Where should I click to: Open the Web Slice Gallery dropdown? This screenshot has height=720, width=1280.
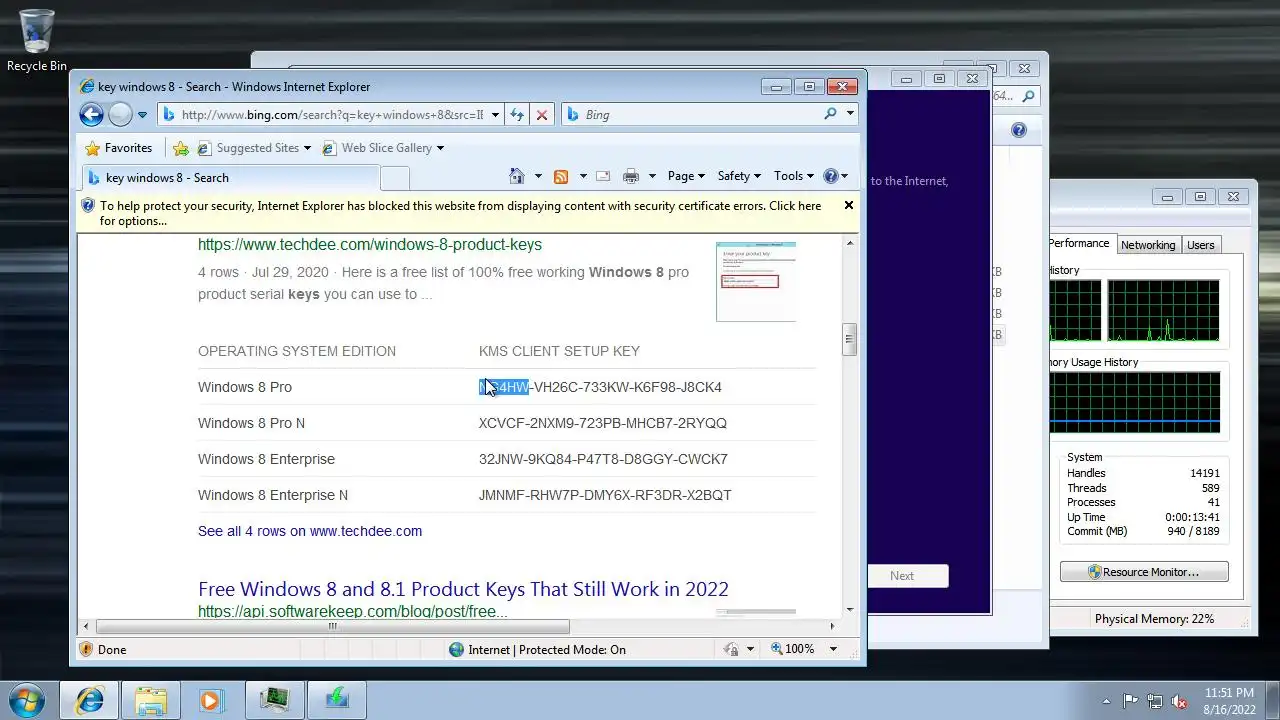click(x=383, y=148)
